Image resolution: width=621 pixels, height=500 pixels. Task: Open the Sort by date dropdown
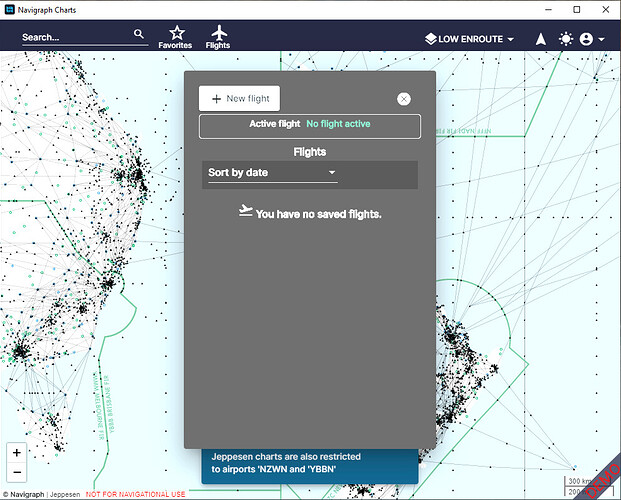272,173
